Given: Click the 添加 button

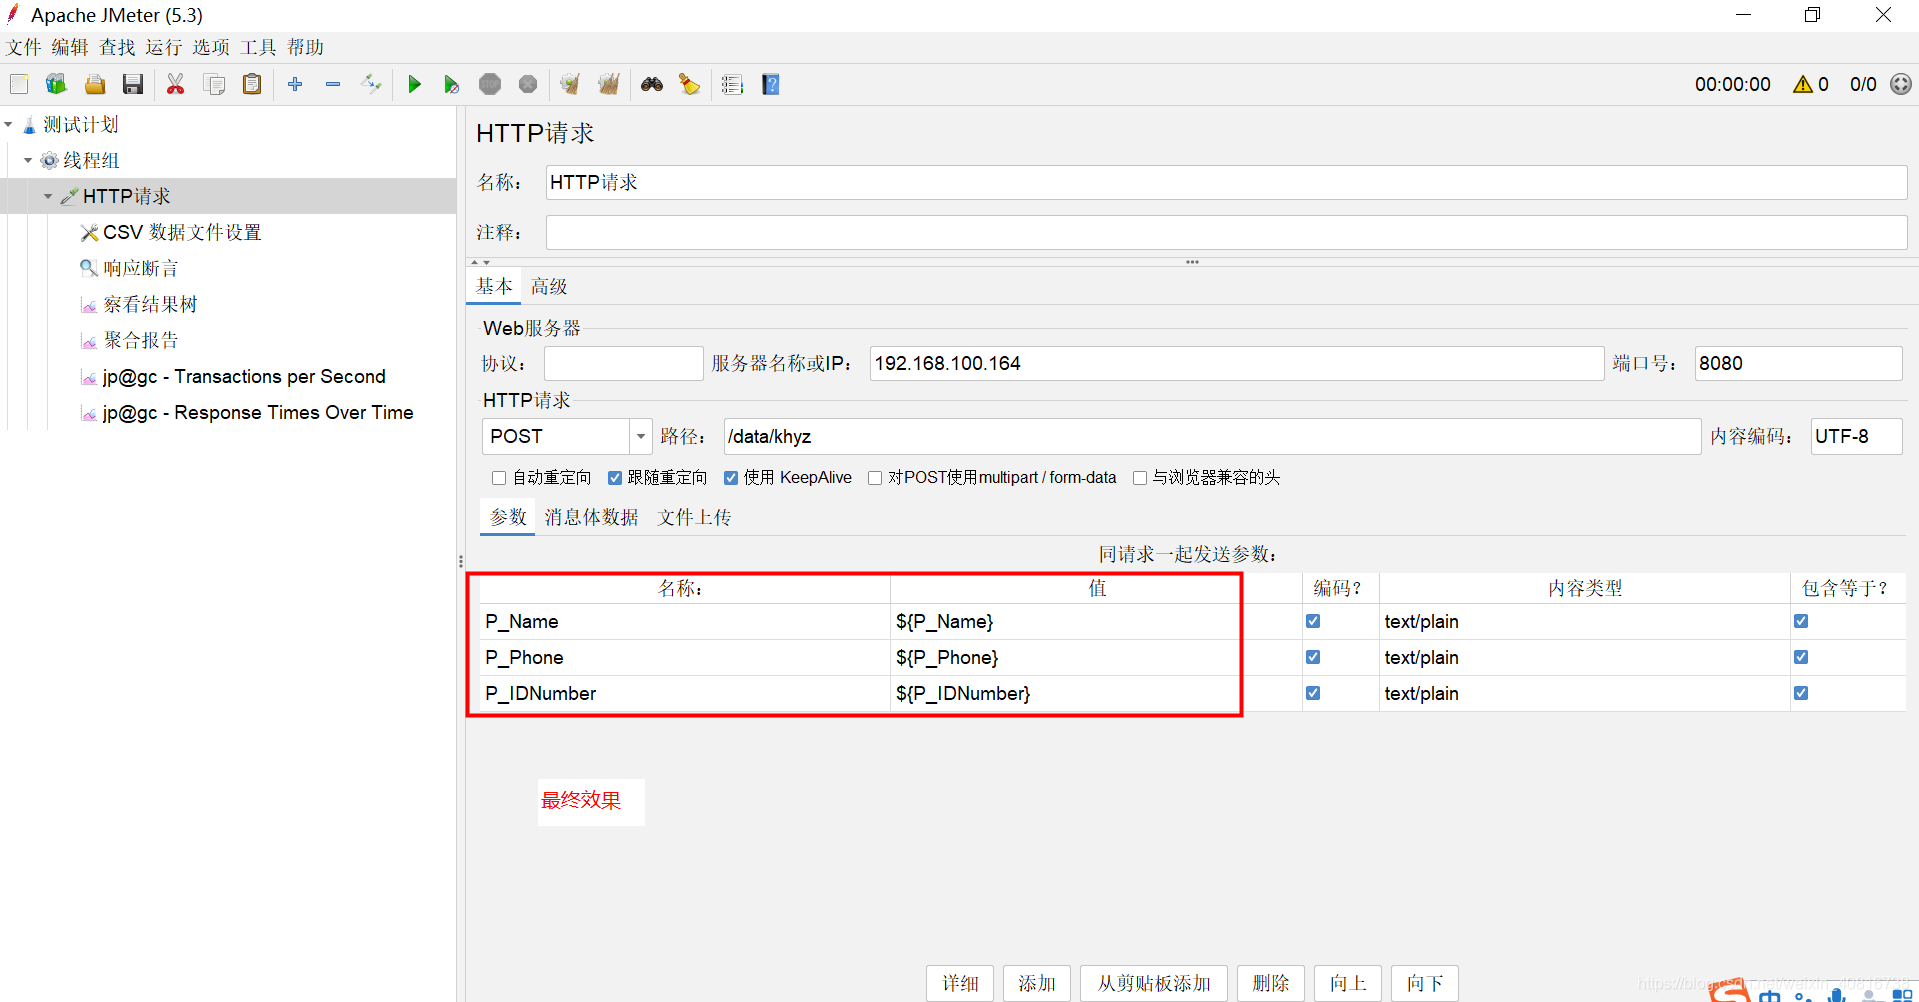Looking at the screenshot, I should (x=1037, y=984).
